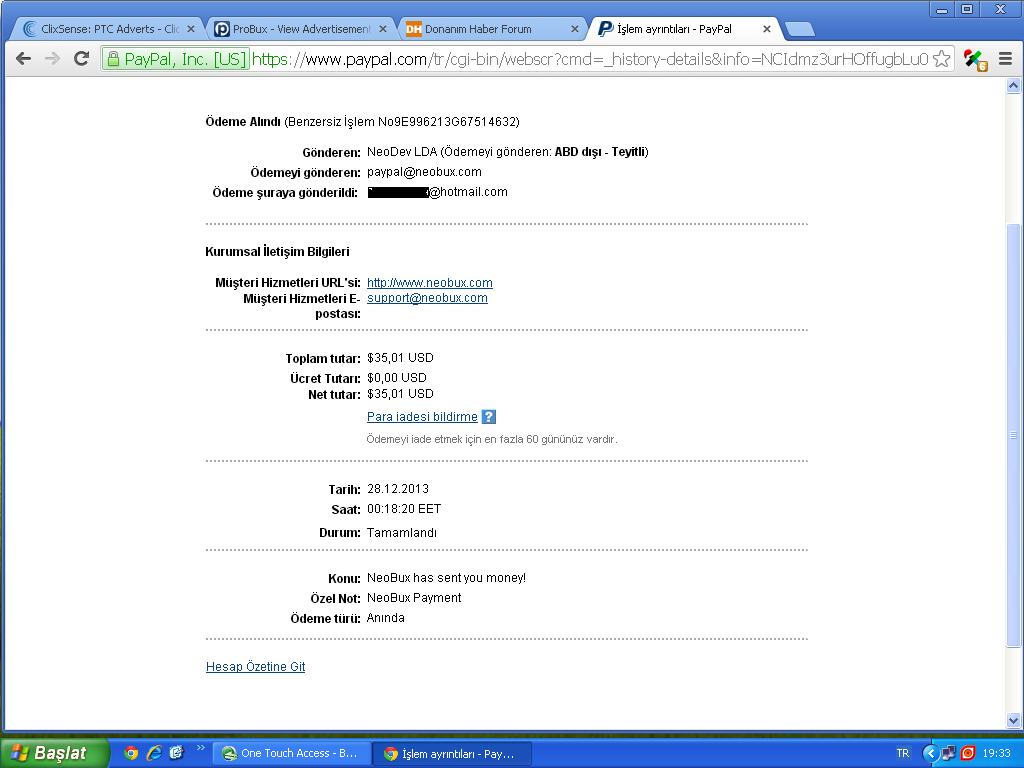Click the Toplam tutar value $35,01 USD

[x=400, y=358]
